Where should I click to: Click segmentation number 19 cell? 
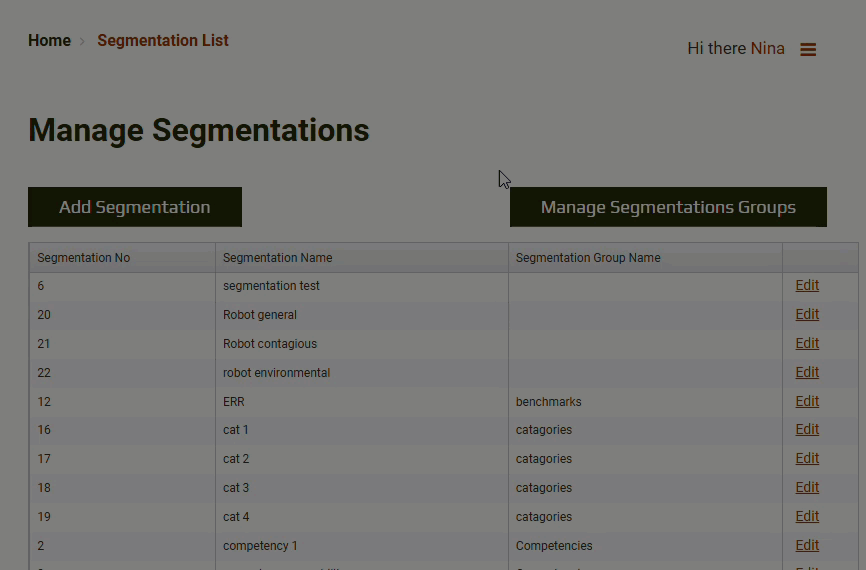tap(122, 517)
